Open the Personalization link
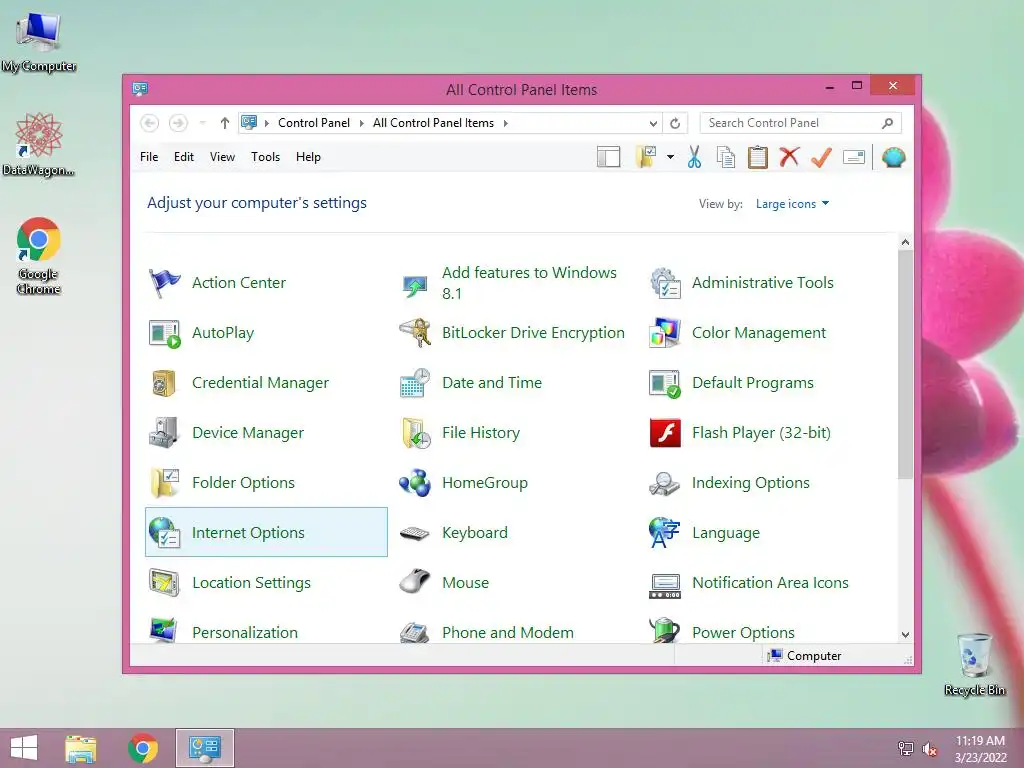Viewport: 1024px width, 768px height. coord(245,632)
